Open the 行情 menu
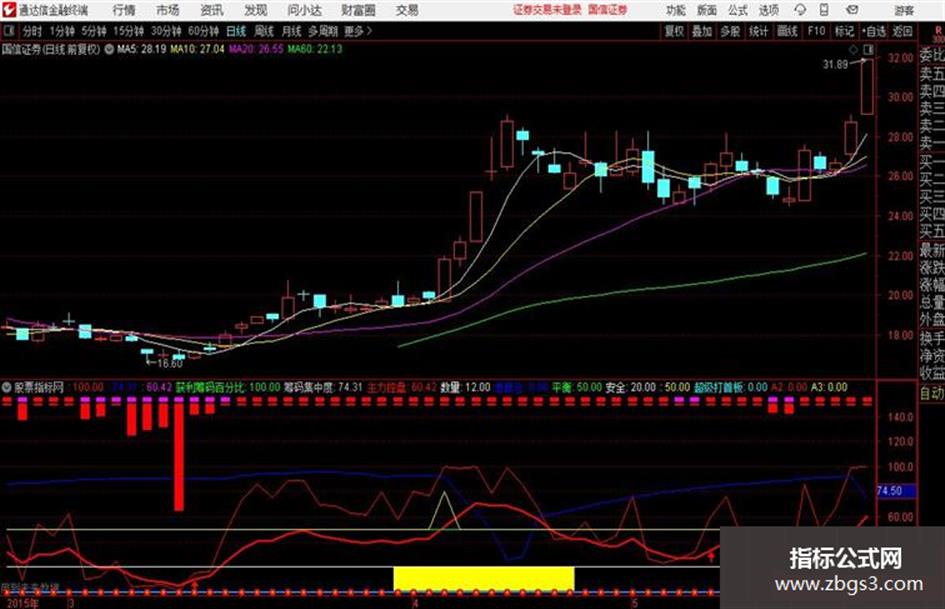Image resolution: width=945 pixels, height=609 pixels. pos(124,10)
